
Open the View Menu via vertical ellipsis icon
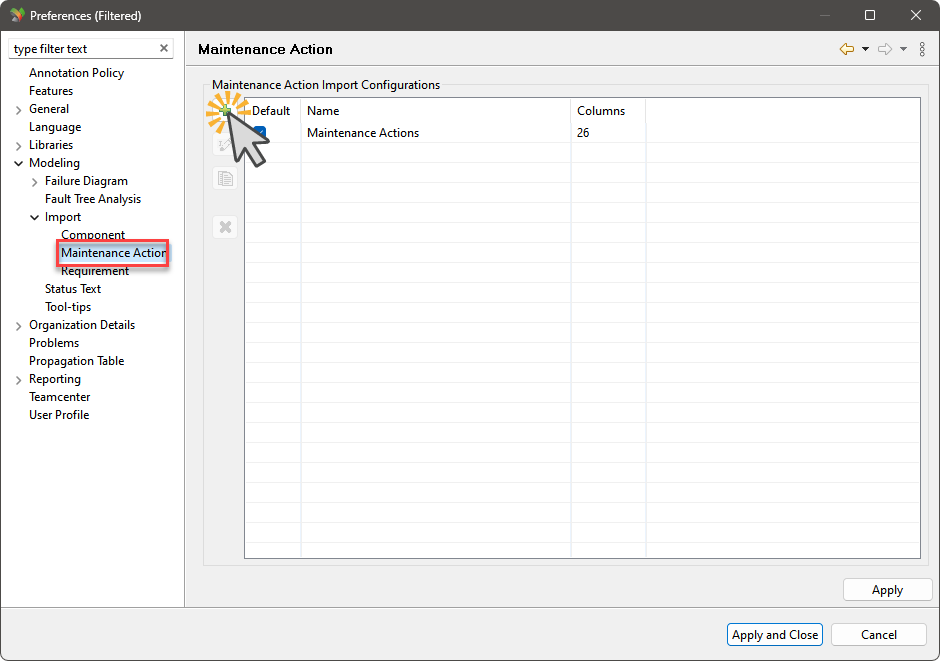pyautogui.click(x=922, y=48)
